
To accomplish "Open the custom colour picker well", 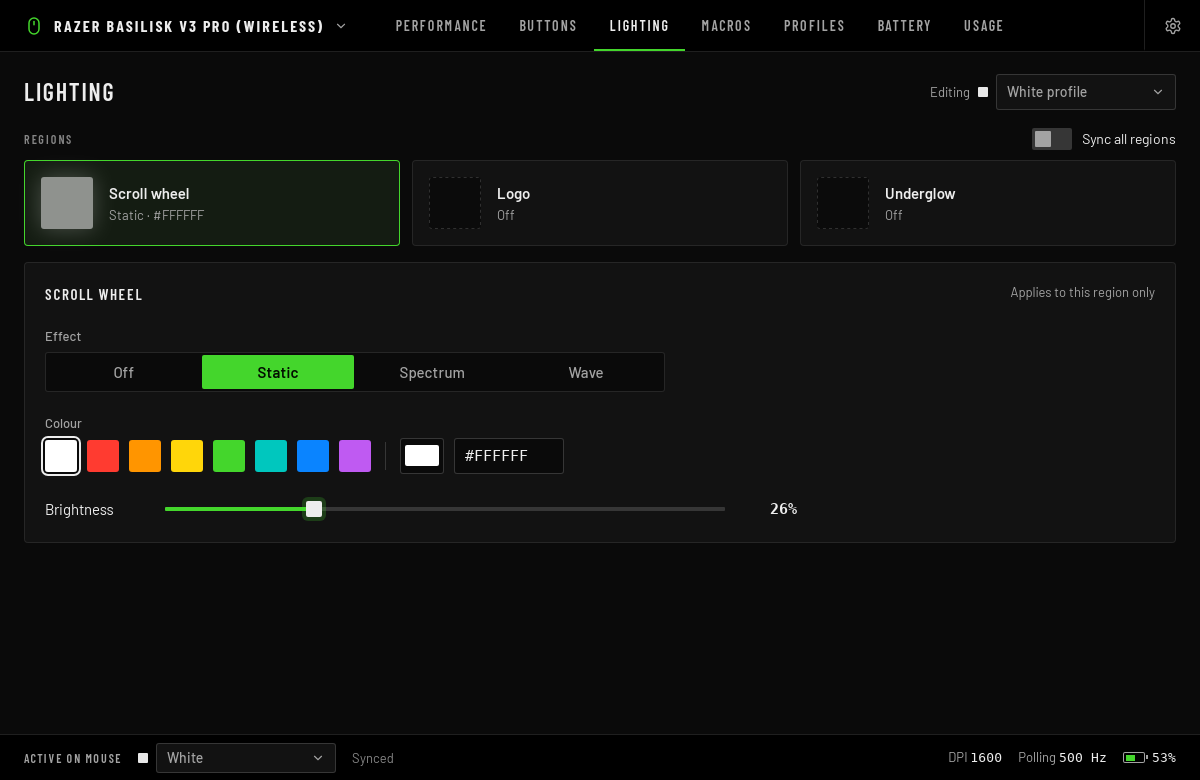I will [422, 456].
